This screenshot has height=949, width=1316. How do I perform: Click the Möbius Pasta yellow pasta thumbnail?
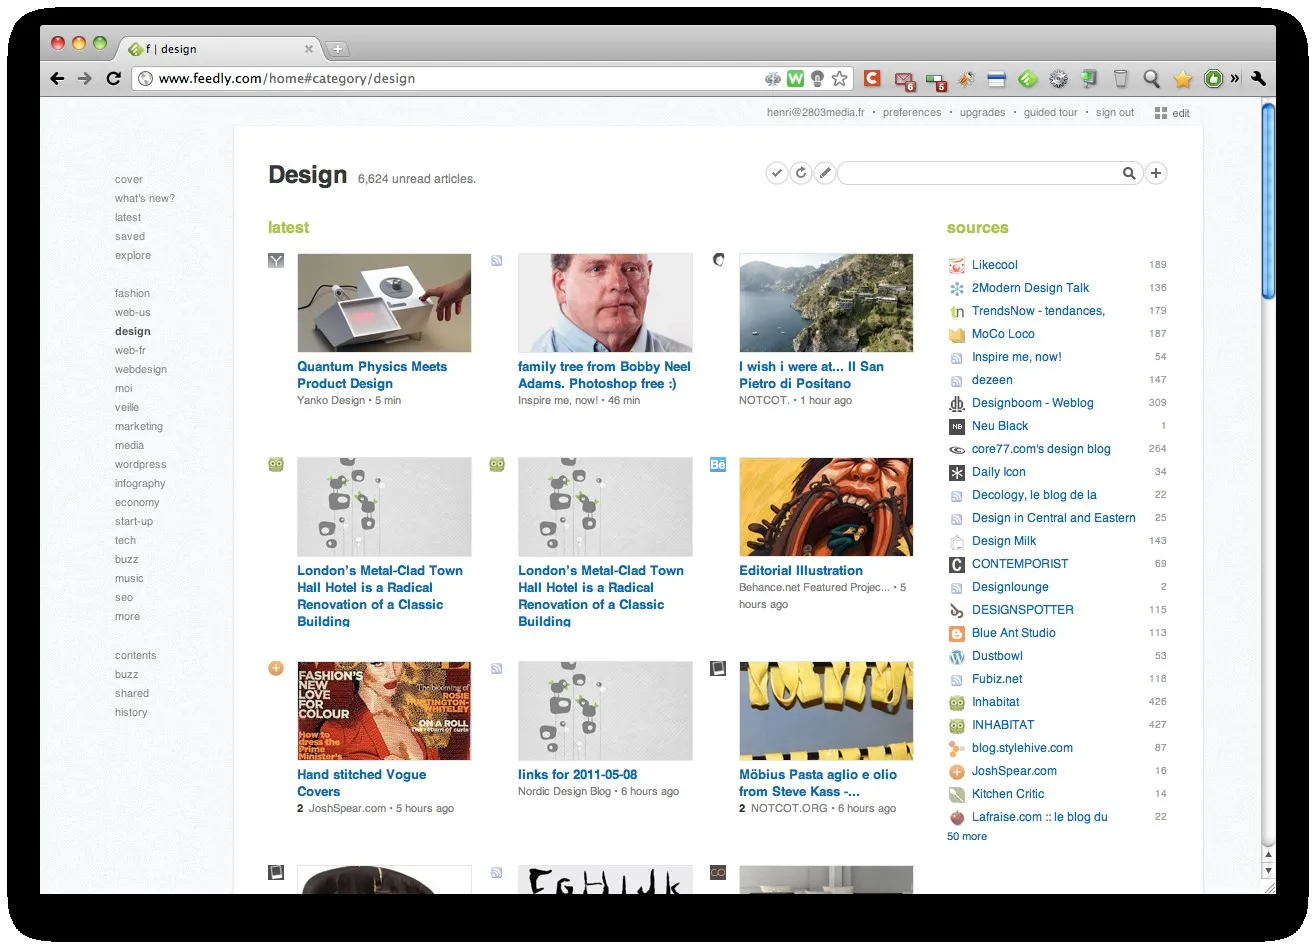[826, 711]
